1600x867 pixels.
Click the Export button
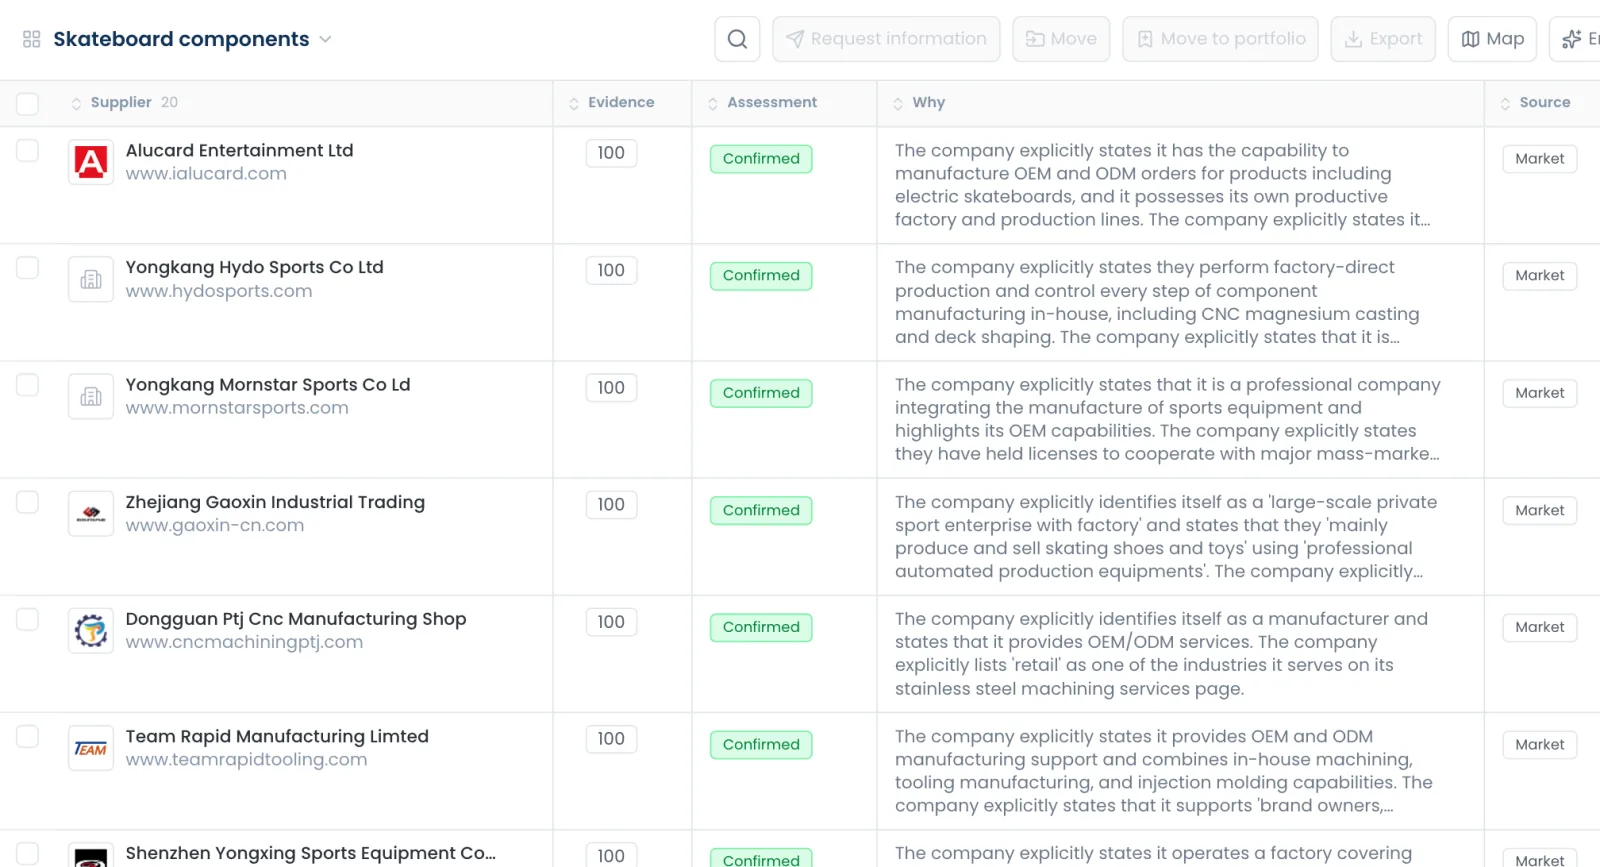click(x=1383, y=39)
